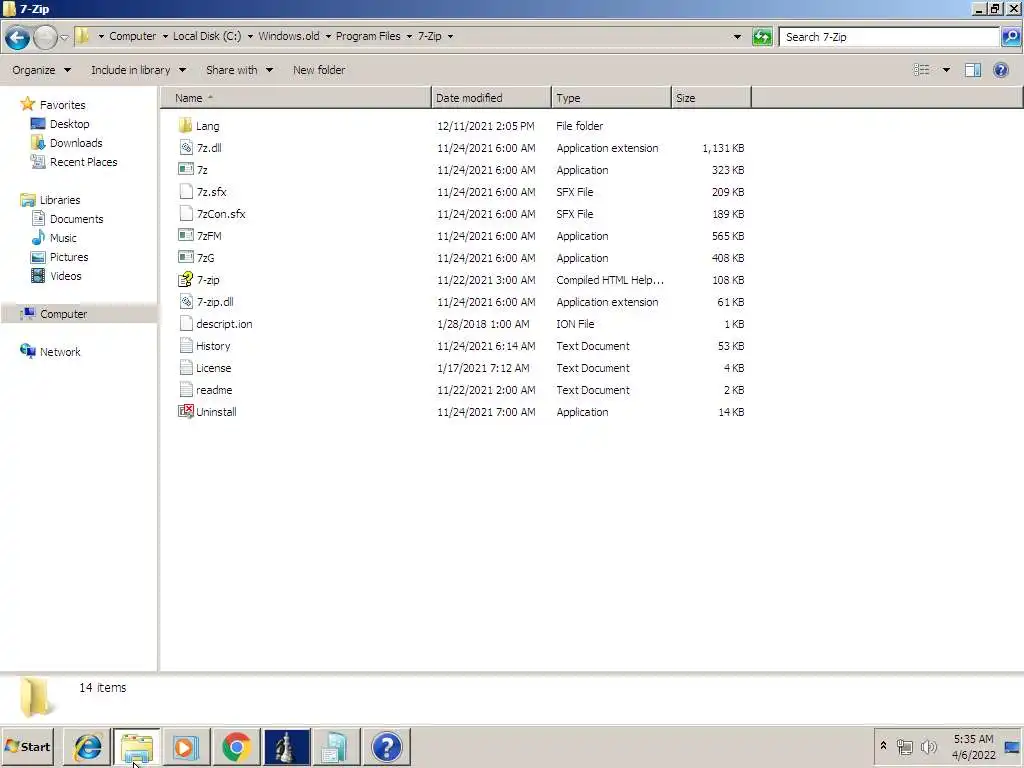Select the History text document icon
This screenshot has width=1024, height=768.
pyautogui.click(x=186, y=345)
